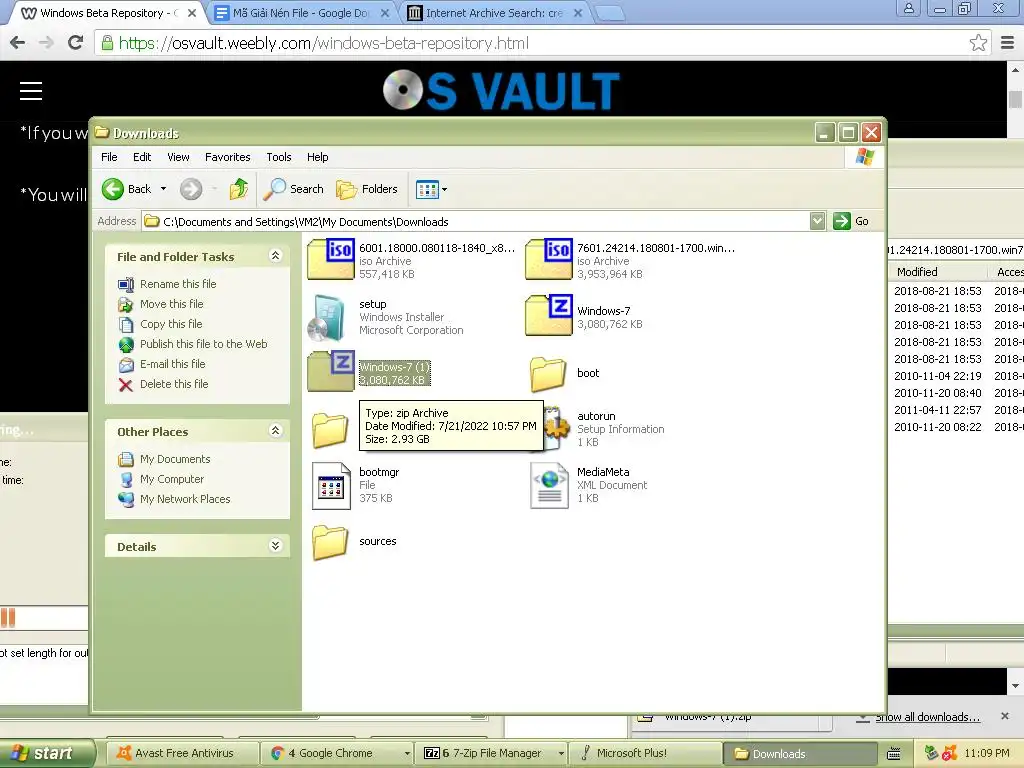1024x768 pixels.
Task: Open 7-Zip File Manager taskbar group
Action: 492,754
